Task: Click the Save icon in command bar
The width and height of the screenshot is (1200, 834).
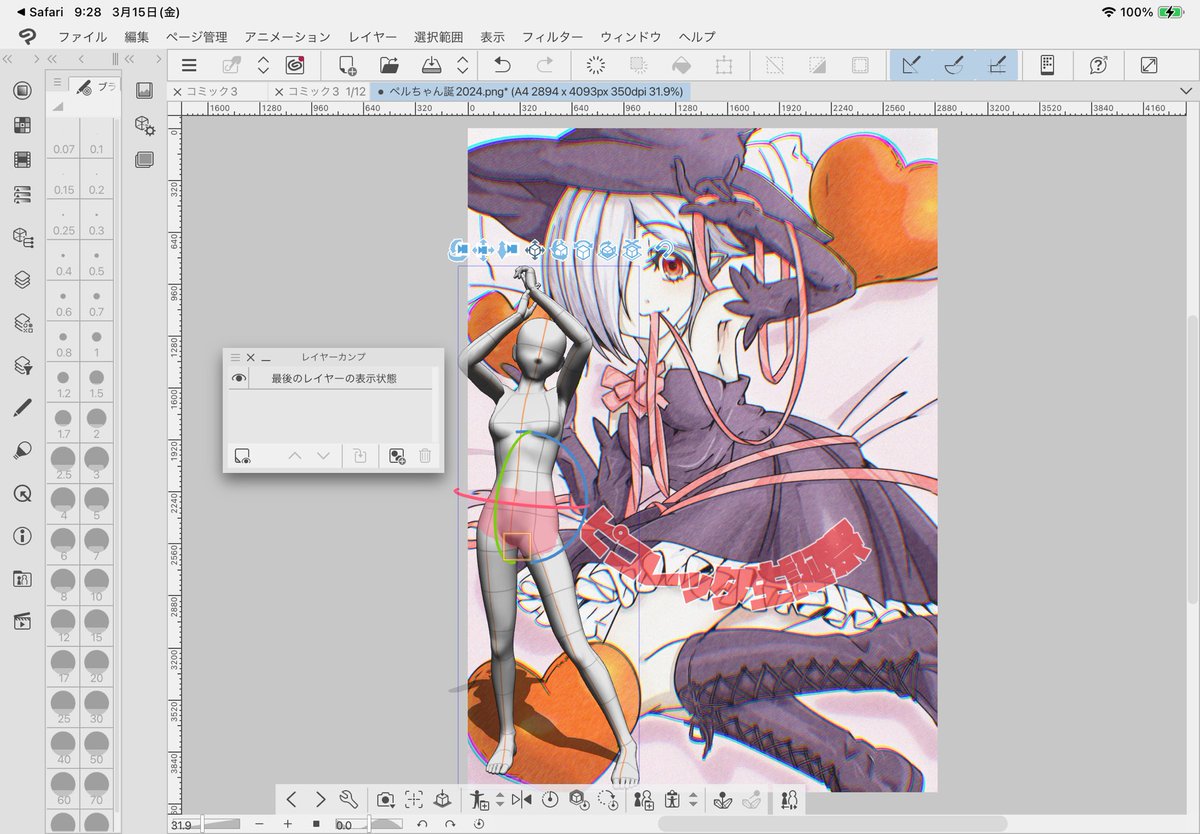Action: click(432, 65)
